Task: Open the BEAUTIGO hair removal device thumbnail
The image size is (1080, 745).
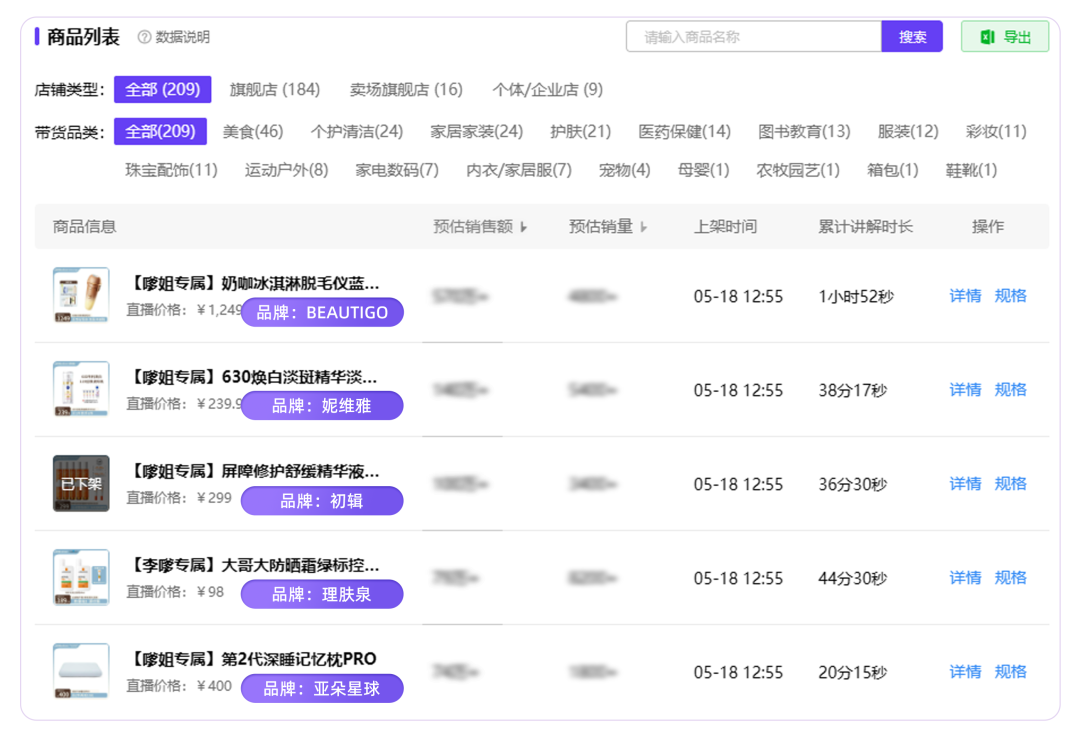Action: (81, 295)
